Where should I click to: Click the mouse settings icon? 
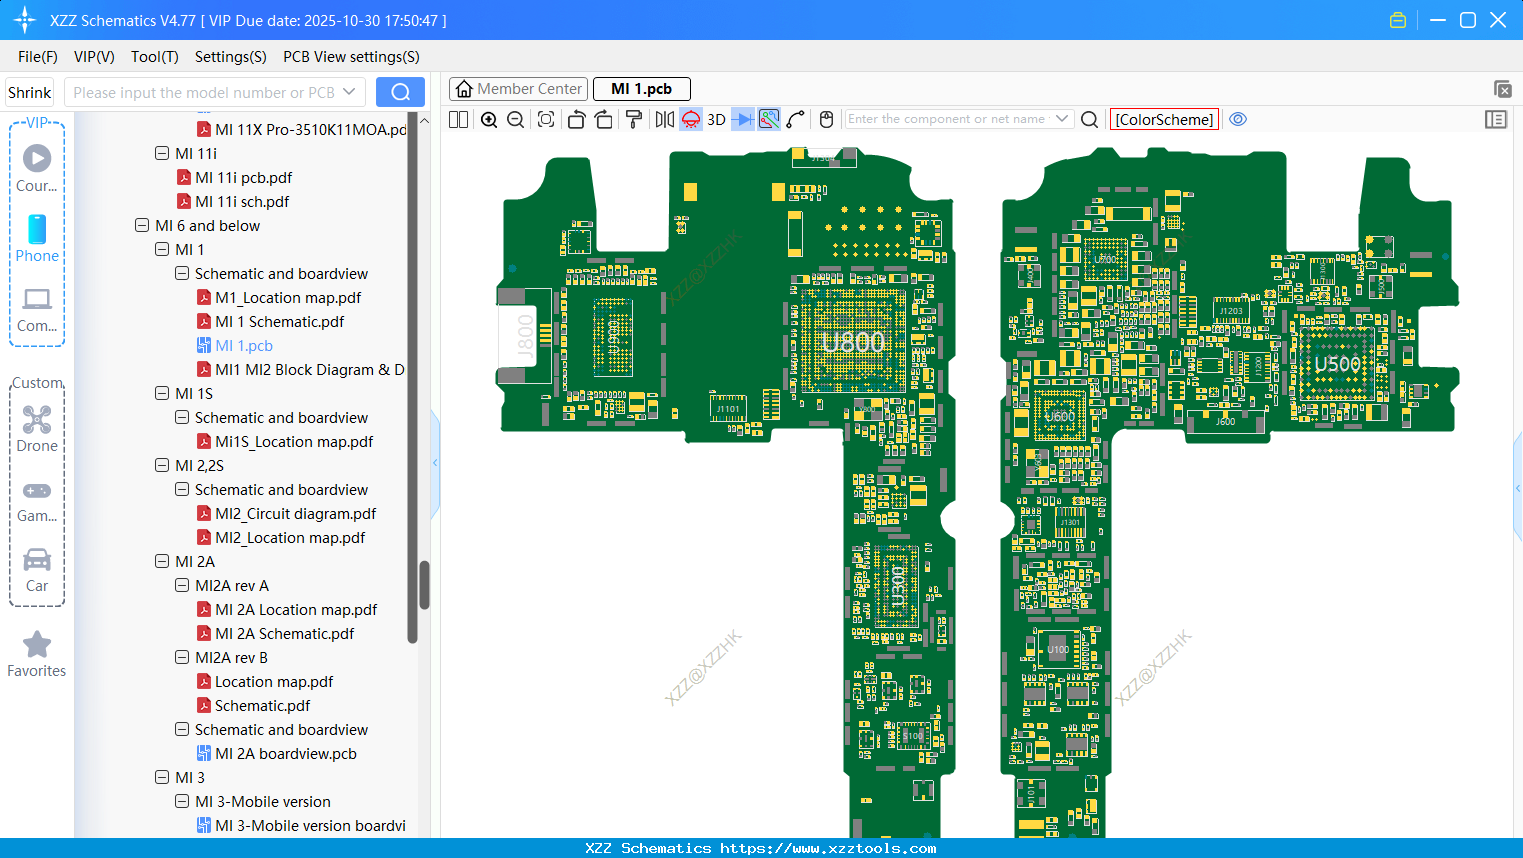click(x=826, y=120)
